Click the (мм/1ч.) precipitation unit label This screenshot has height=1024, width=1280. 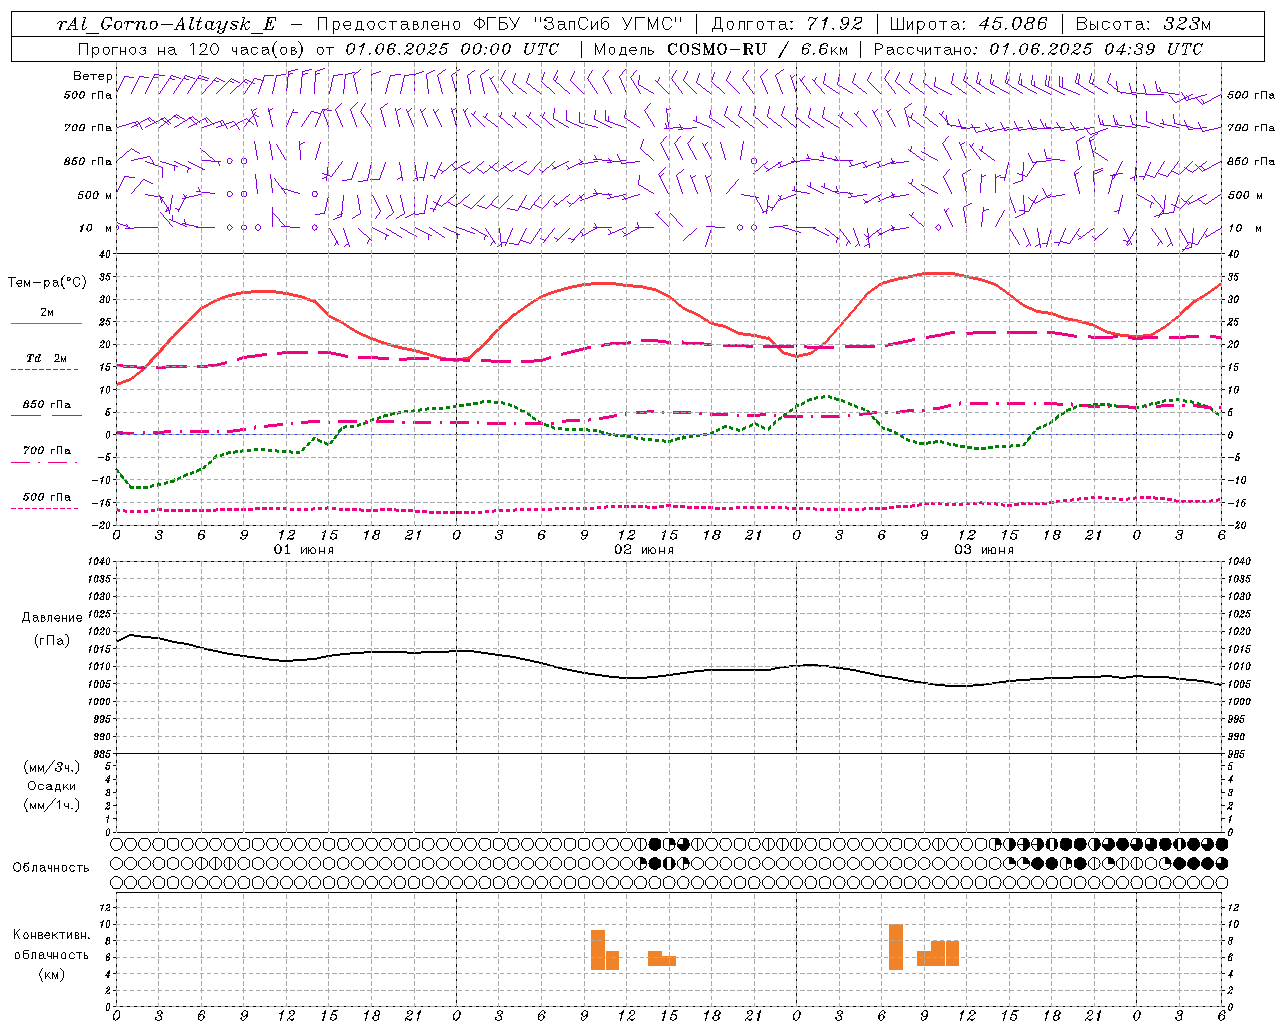[52, 805]
